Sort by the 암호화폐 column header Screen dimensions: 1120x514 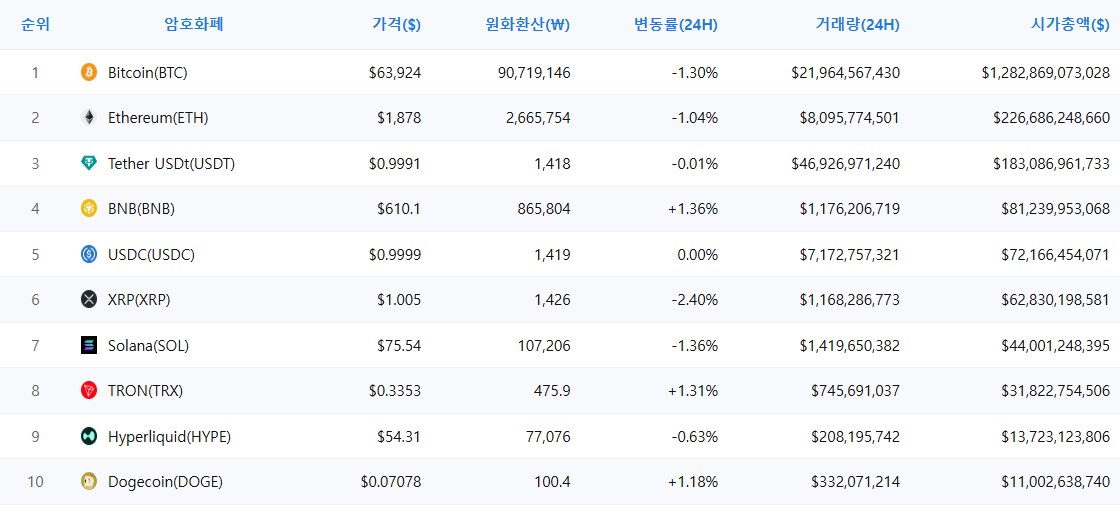pos(194,24)
